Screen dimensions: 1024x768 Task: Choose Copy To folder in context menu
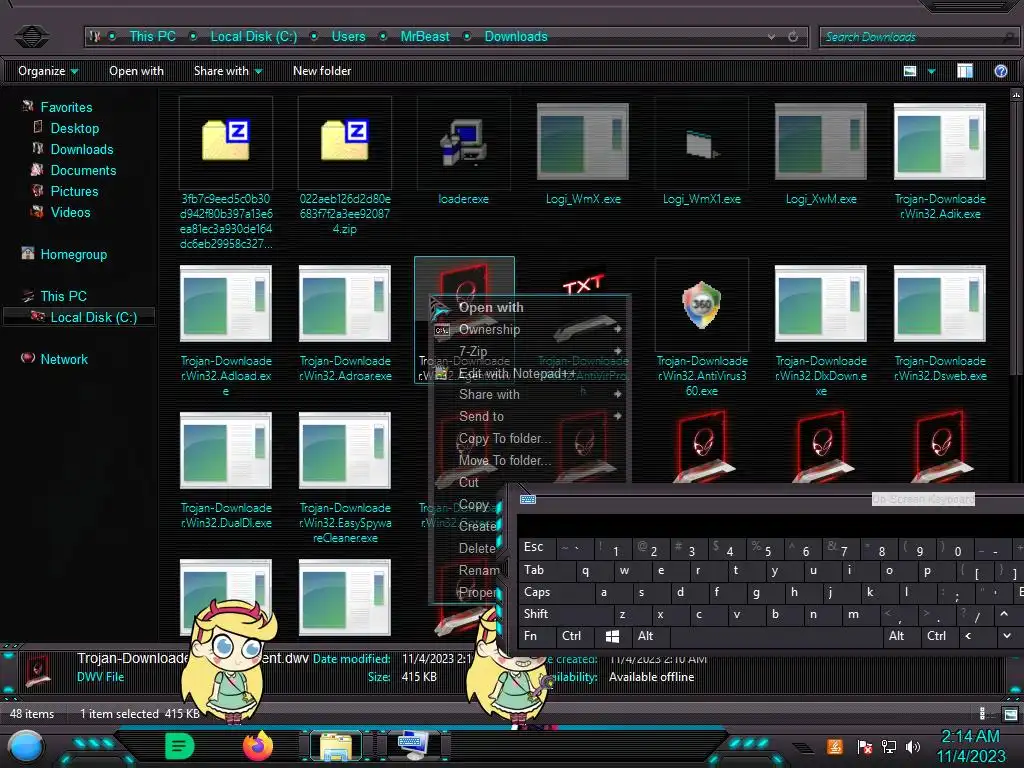coord(529,438)
